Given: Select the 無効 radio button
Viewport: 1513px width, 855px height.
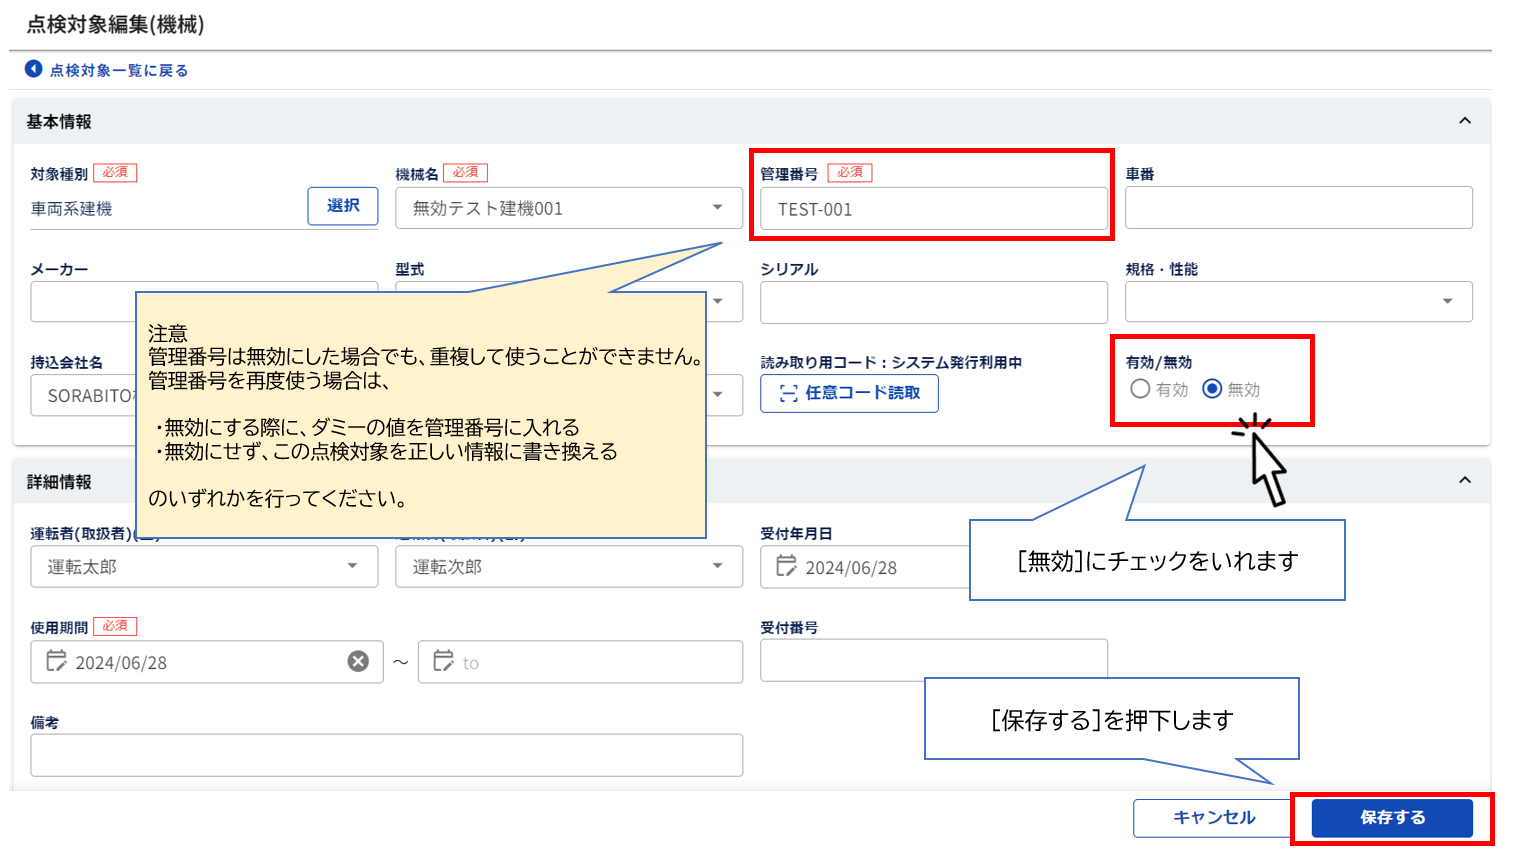Looking at the screenshot, I should pyautogui.click(x=1212, y=389).
